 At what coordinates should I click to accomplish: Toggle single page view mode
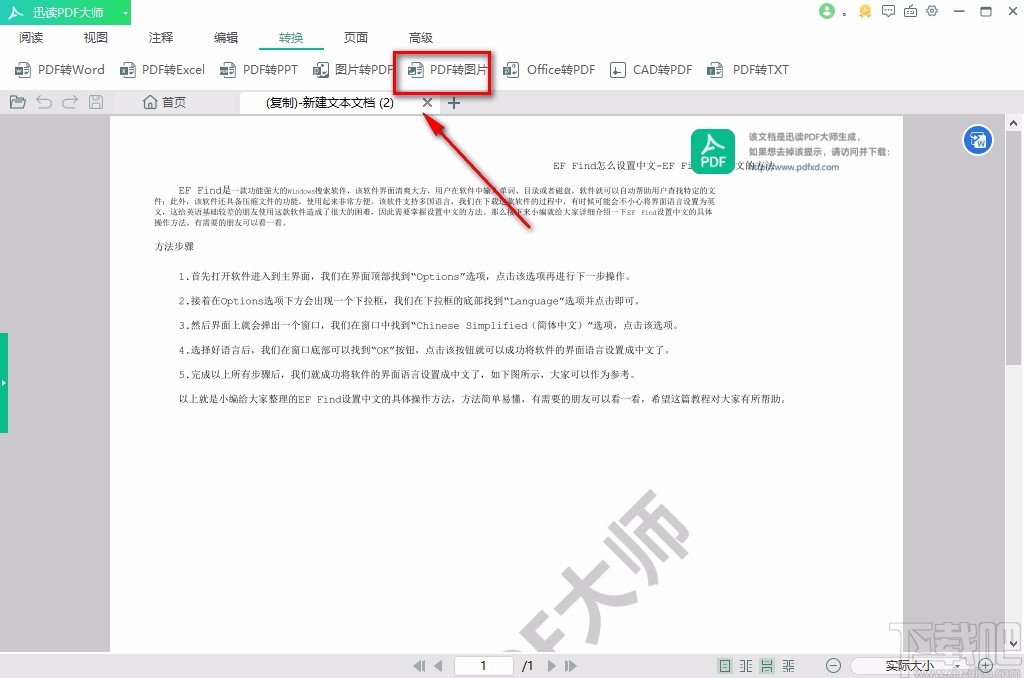click(724, 664)
